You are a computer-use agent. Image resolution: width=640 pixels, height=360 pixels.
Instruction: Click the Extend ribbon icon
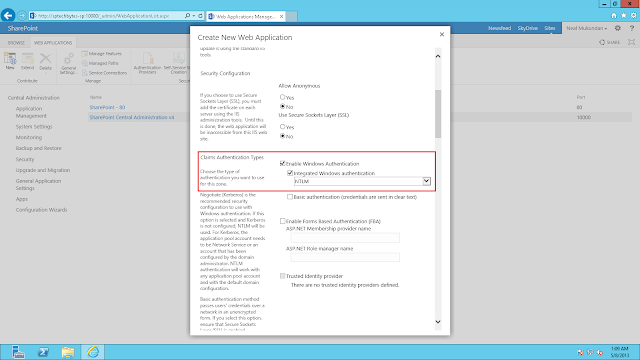(27, 62)
